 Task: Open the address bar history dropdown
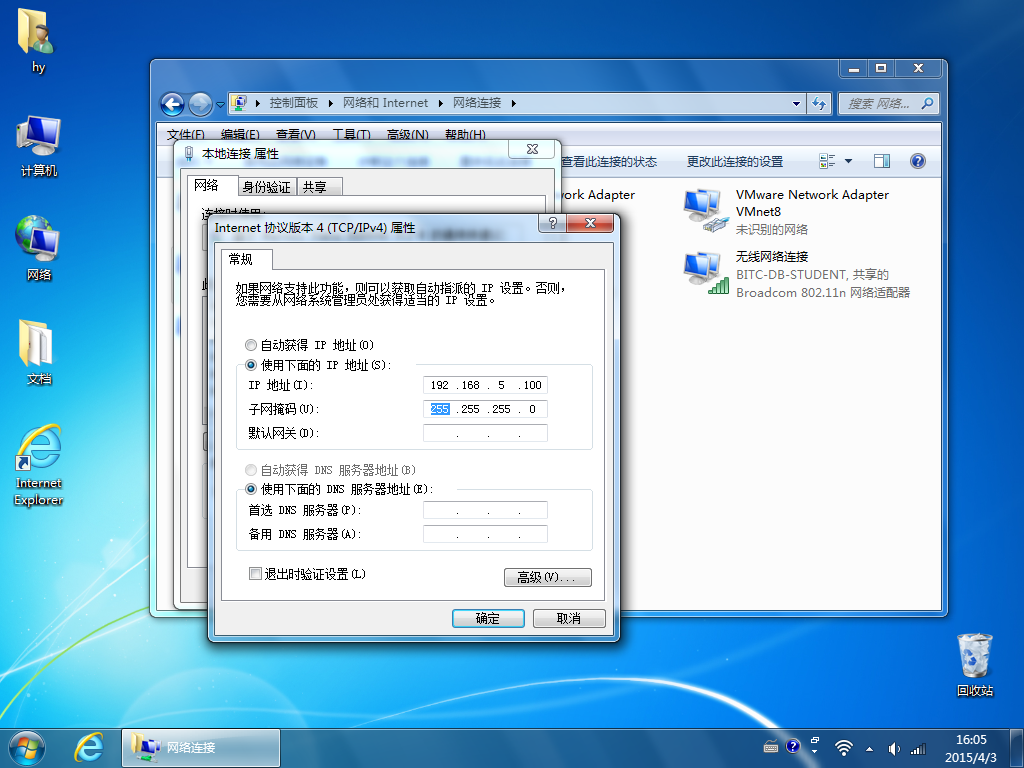pyautogui.click(x=796, y=103)
